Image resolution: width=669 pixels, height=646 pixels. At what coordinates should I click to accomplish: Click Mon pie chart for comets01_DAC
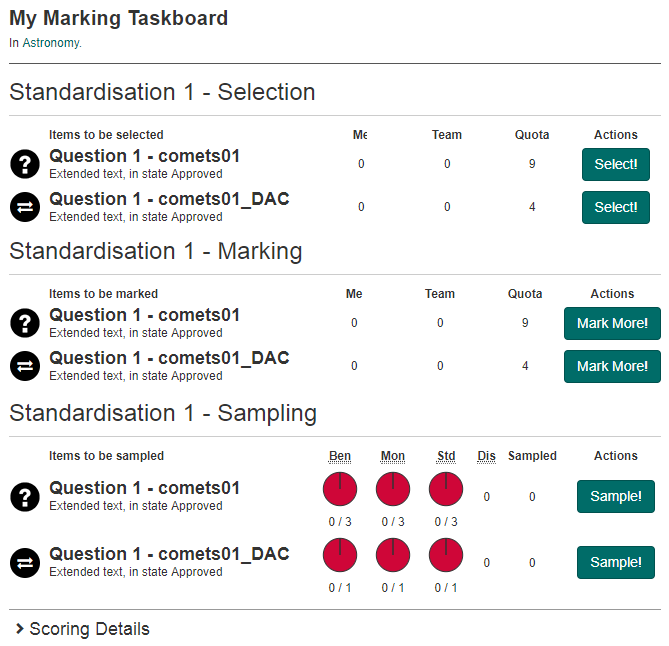(x=393, y=556)
